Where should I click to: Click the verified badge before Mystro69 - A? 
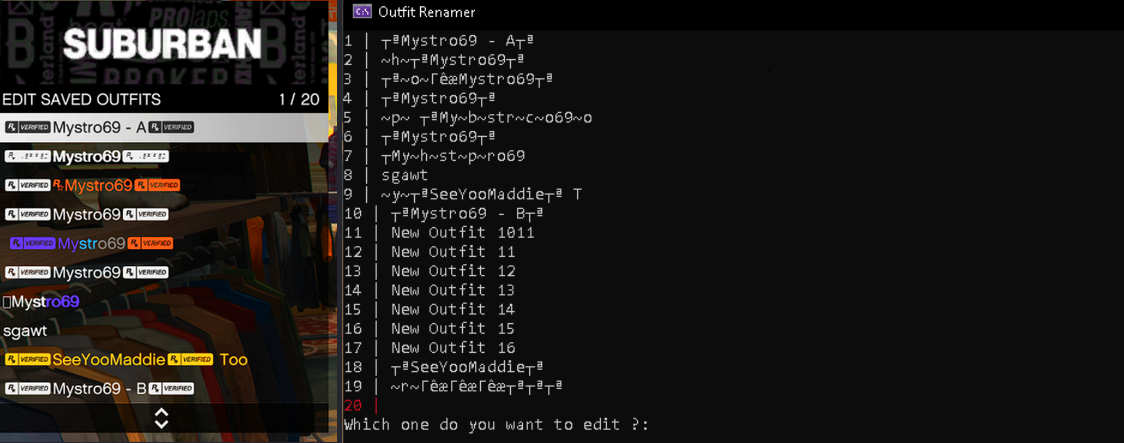pyautogui.click(x=27, y=127)
